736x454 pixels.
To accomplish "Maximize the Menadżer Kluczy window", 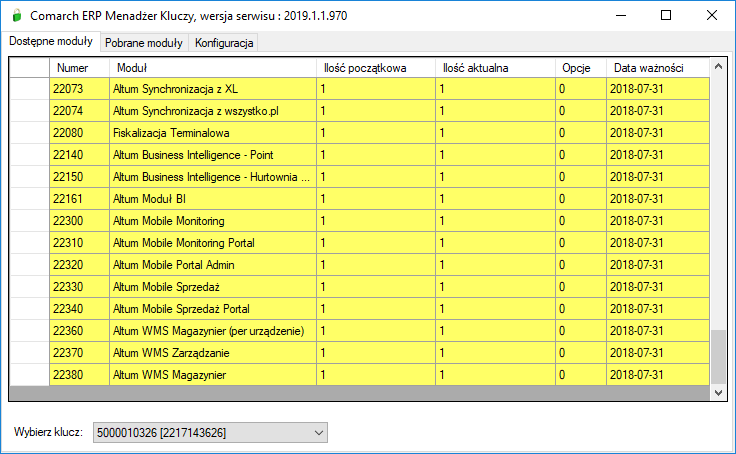I will click(666, 15).
